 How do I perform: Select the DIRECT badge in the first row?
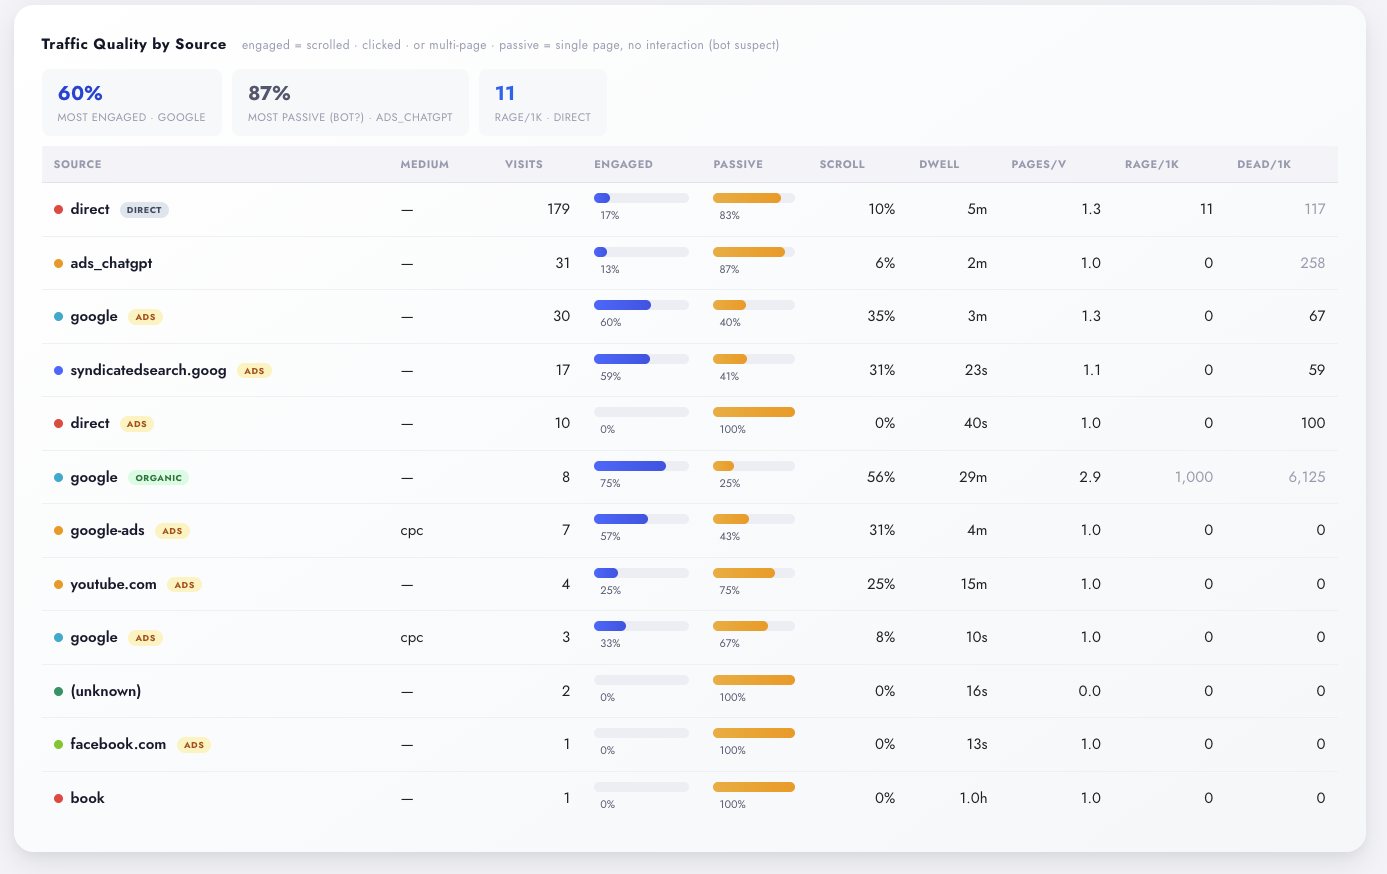(x=144, y=210)
